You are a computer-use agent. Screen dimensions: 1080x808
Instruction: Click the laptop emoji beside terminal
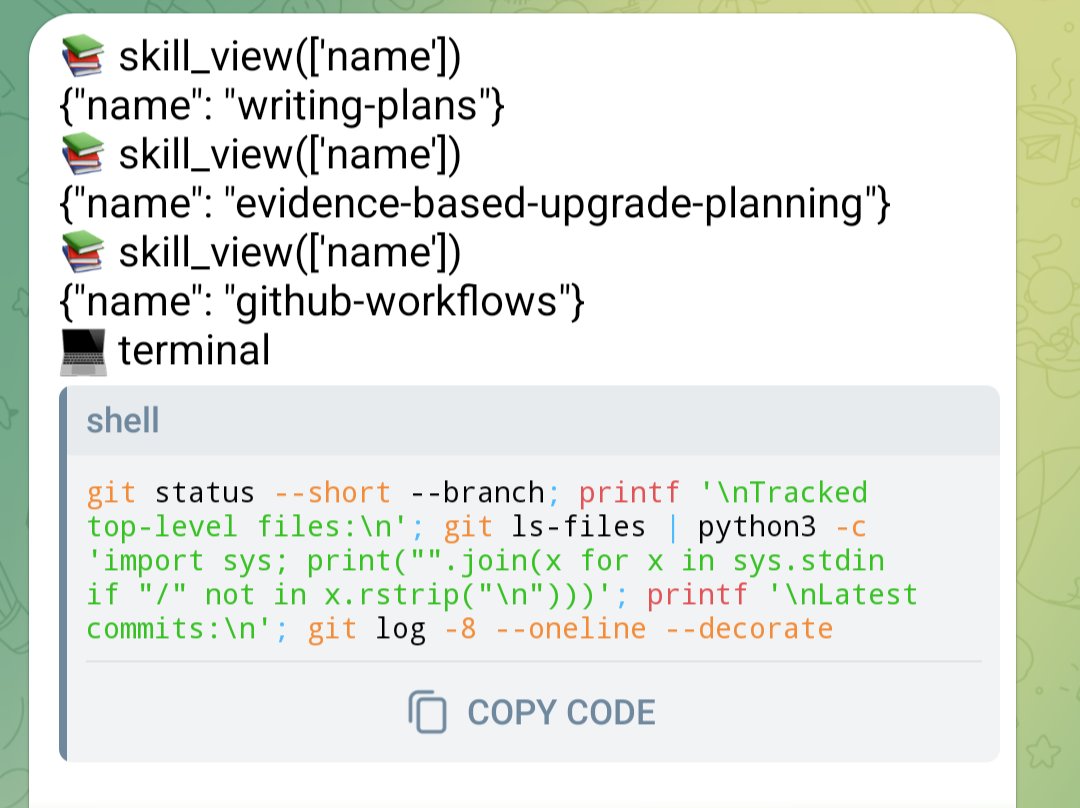click(x=83, y=351)
